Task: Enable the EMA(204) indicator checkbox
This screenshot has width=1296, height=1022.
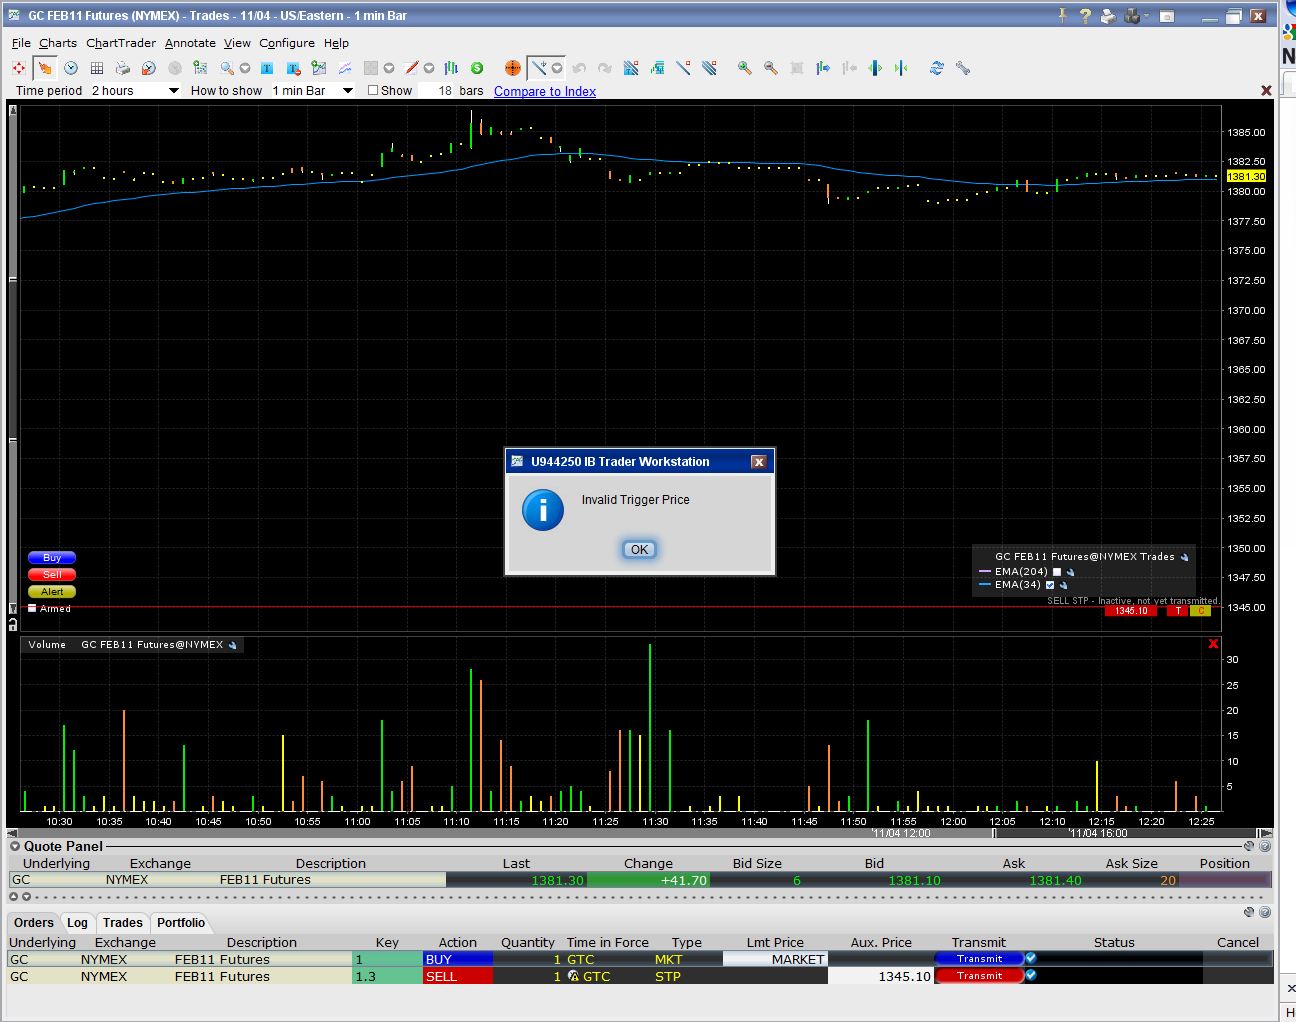Action: click(x=1056, y=572)
